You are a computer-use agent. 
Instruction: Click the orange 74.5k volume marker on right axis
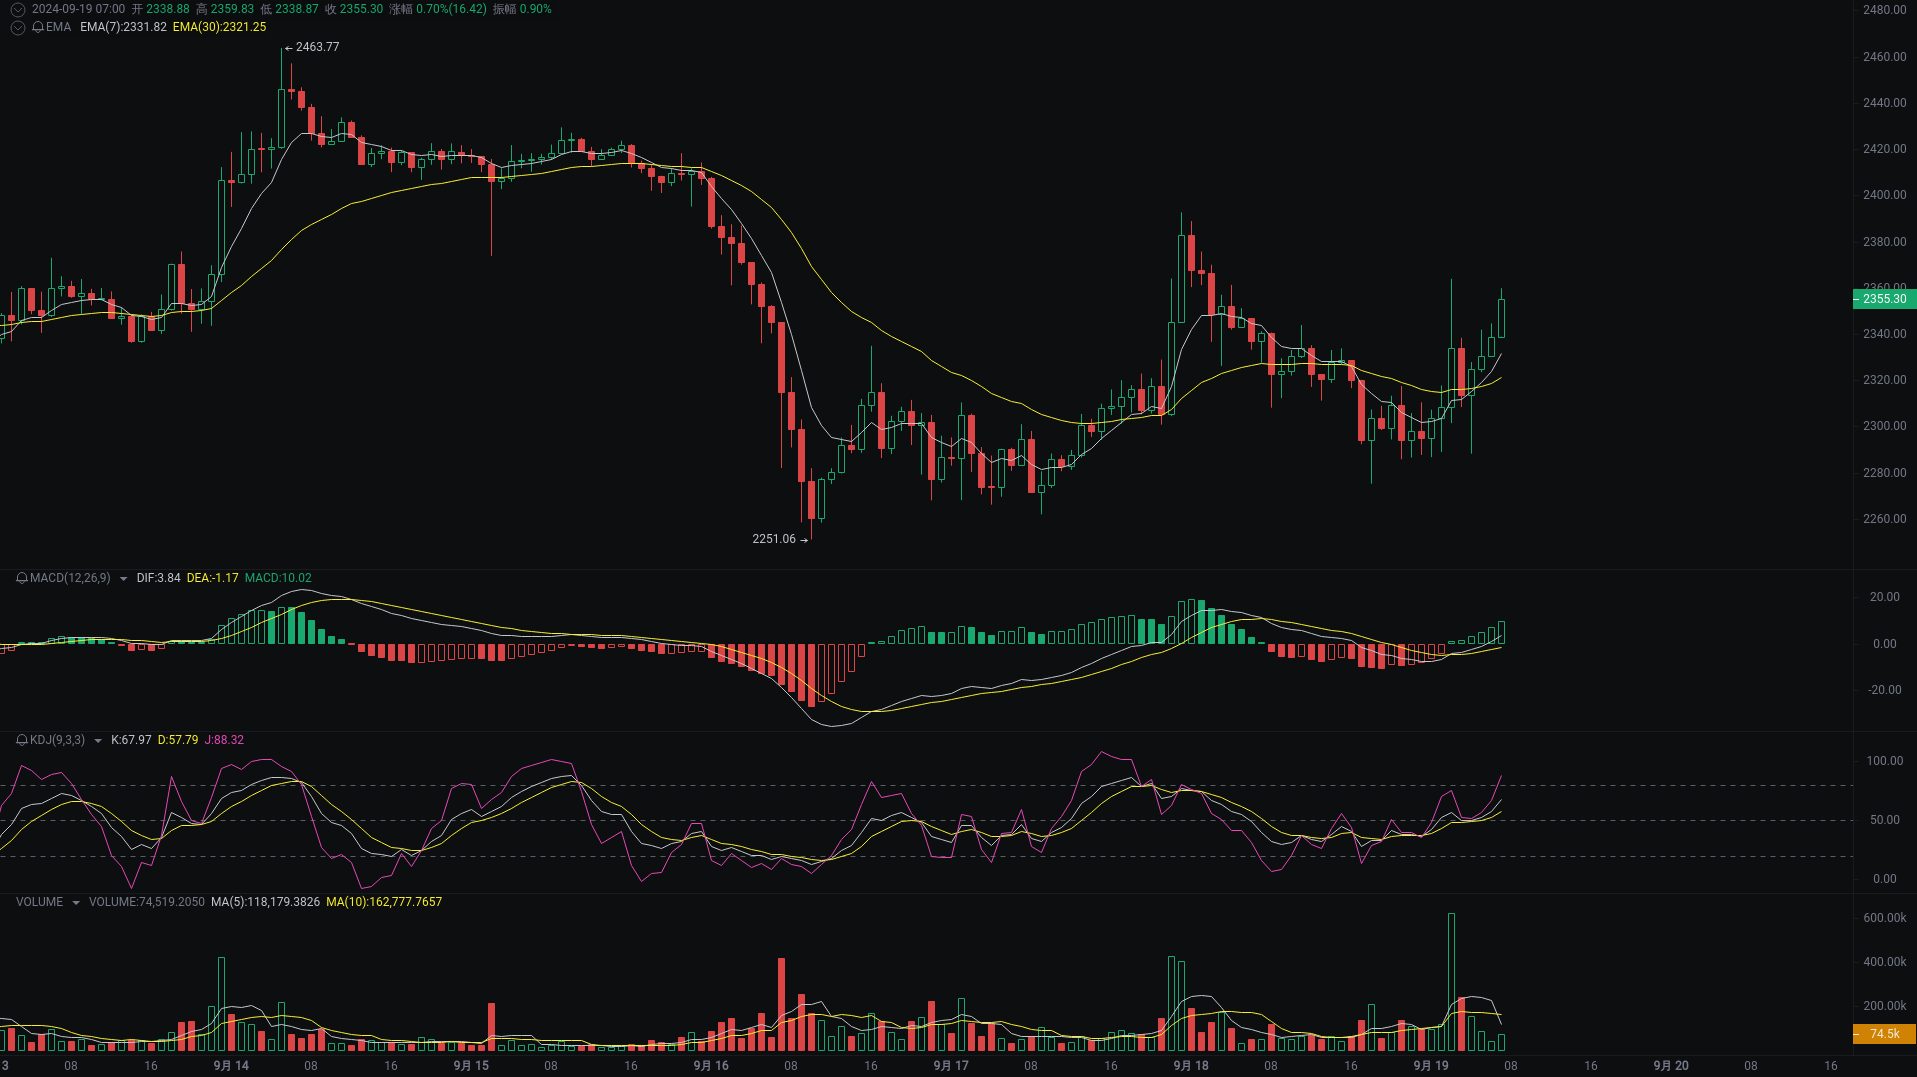[x=1883, y=1034]
